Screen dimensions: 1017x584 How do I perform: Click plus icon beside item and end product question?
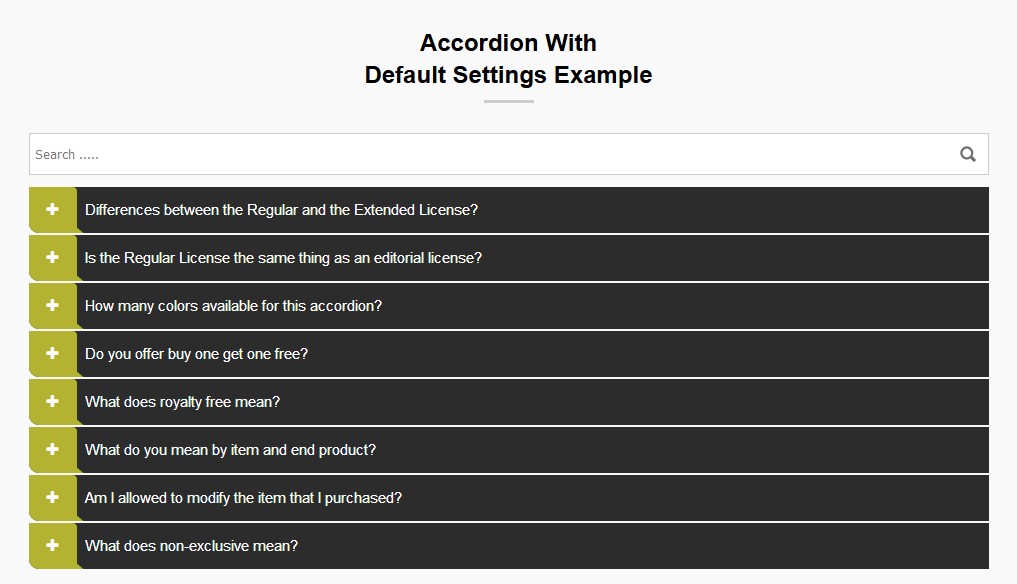click(52, 449)
